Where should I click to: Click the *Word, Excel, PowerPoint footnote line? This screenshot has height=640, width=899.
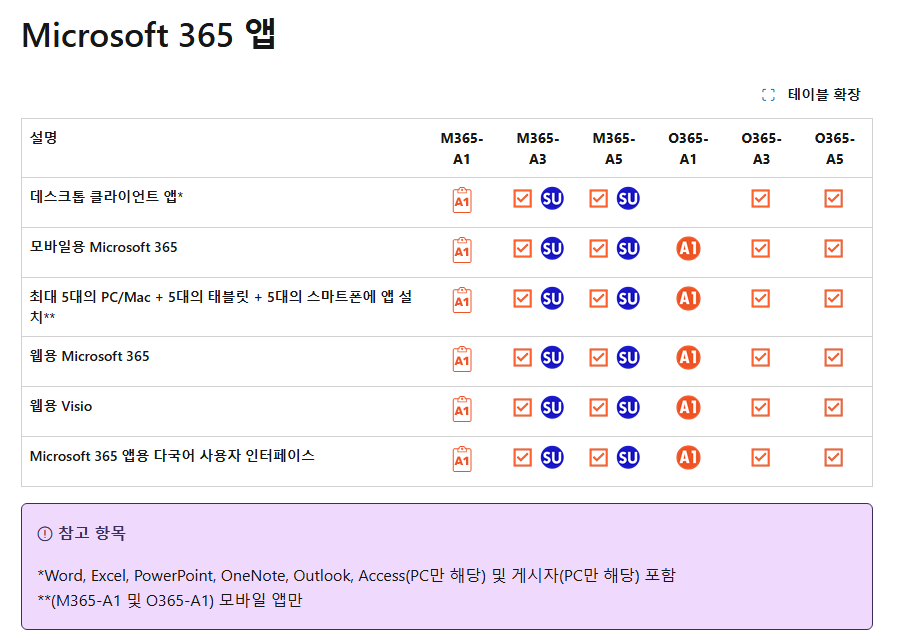(x=357, y=575)
